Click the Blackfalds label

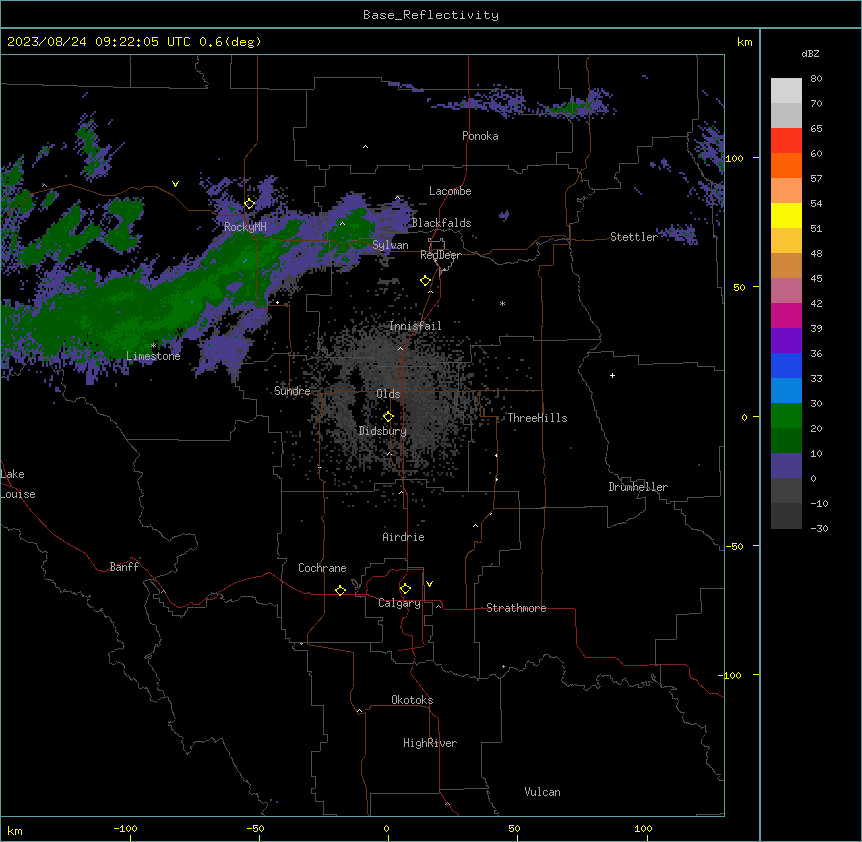click(x=441, y=223)
